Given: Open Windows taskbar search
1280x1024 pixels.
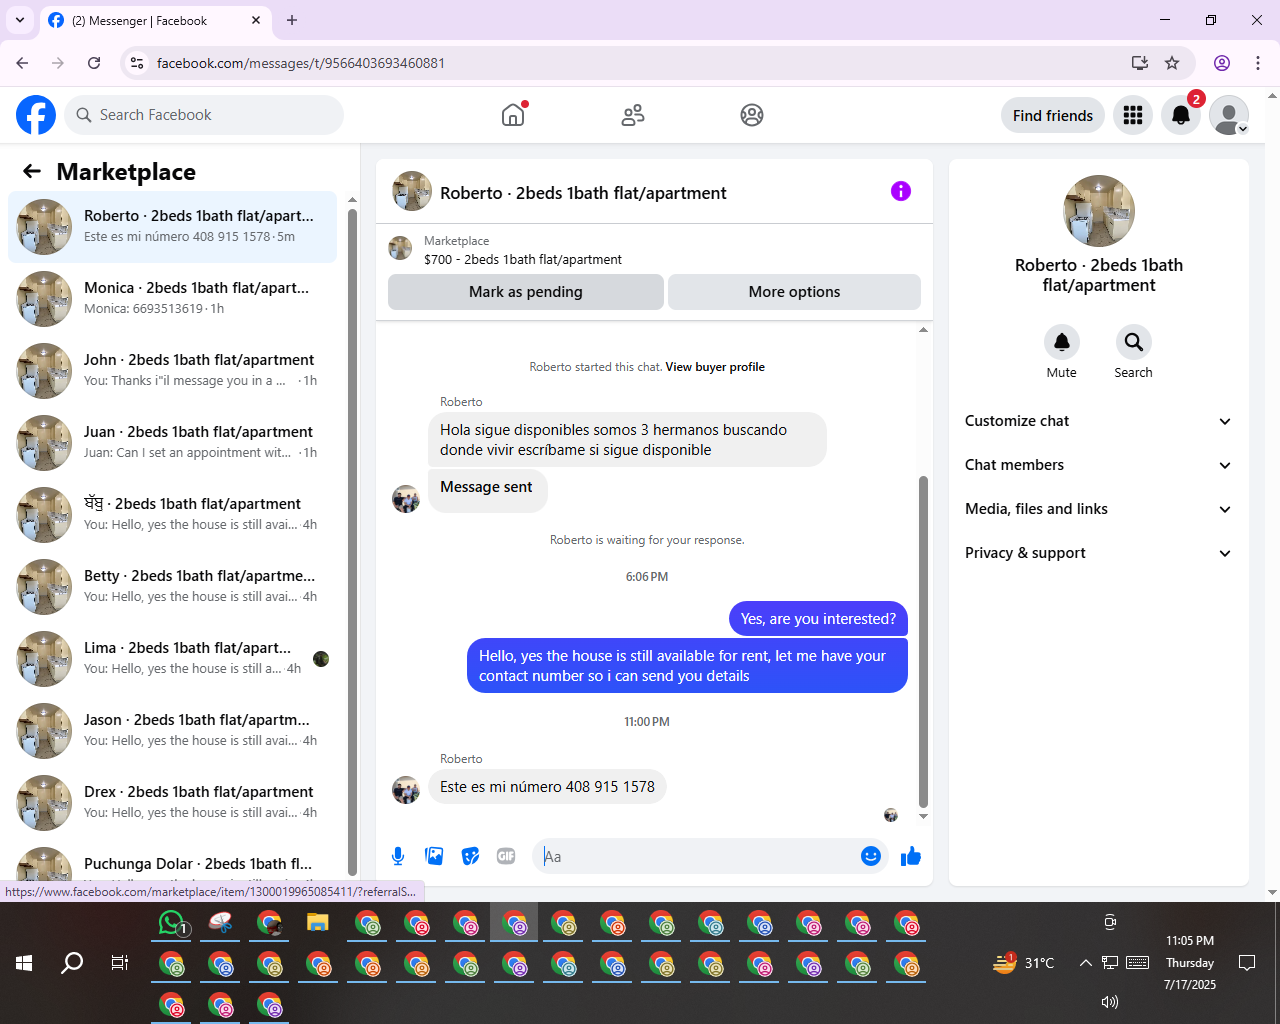Looking at the screenshot, I should click(72, 963).
